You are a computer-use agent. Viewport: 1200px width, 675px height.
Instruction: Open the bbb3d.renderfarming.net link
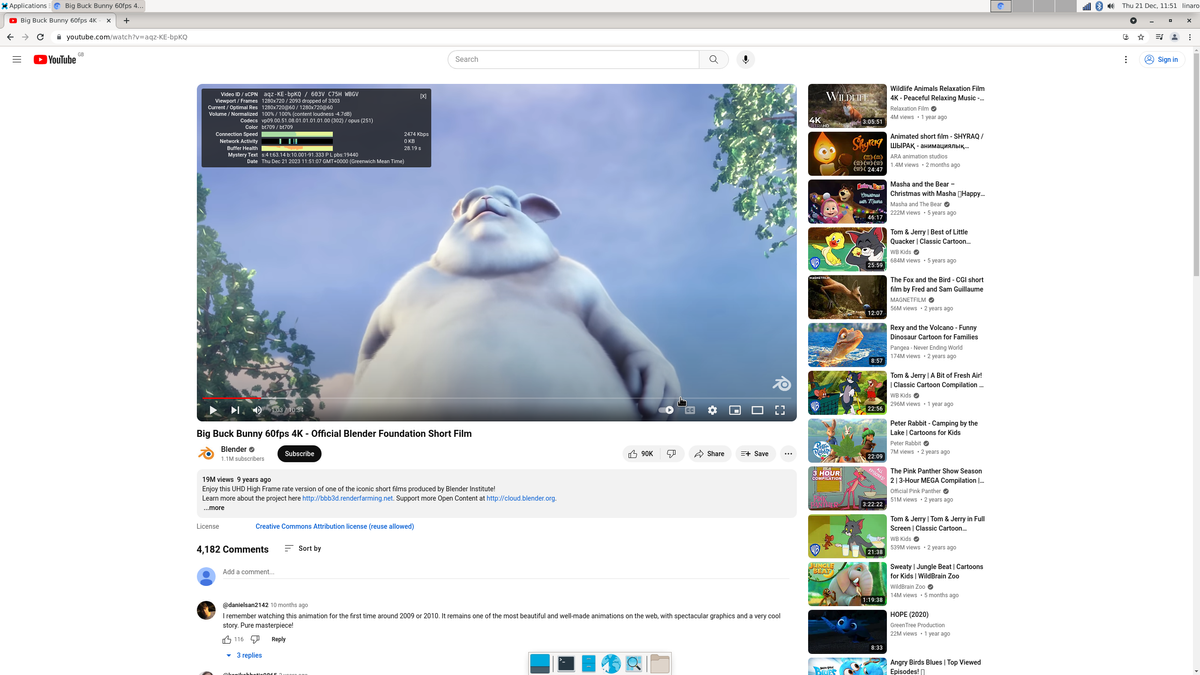coord(348,498)
